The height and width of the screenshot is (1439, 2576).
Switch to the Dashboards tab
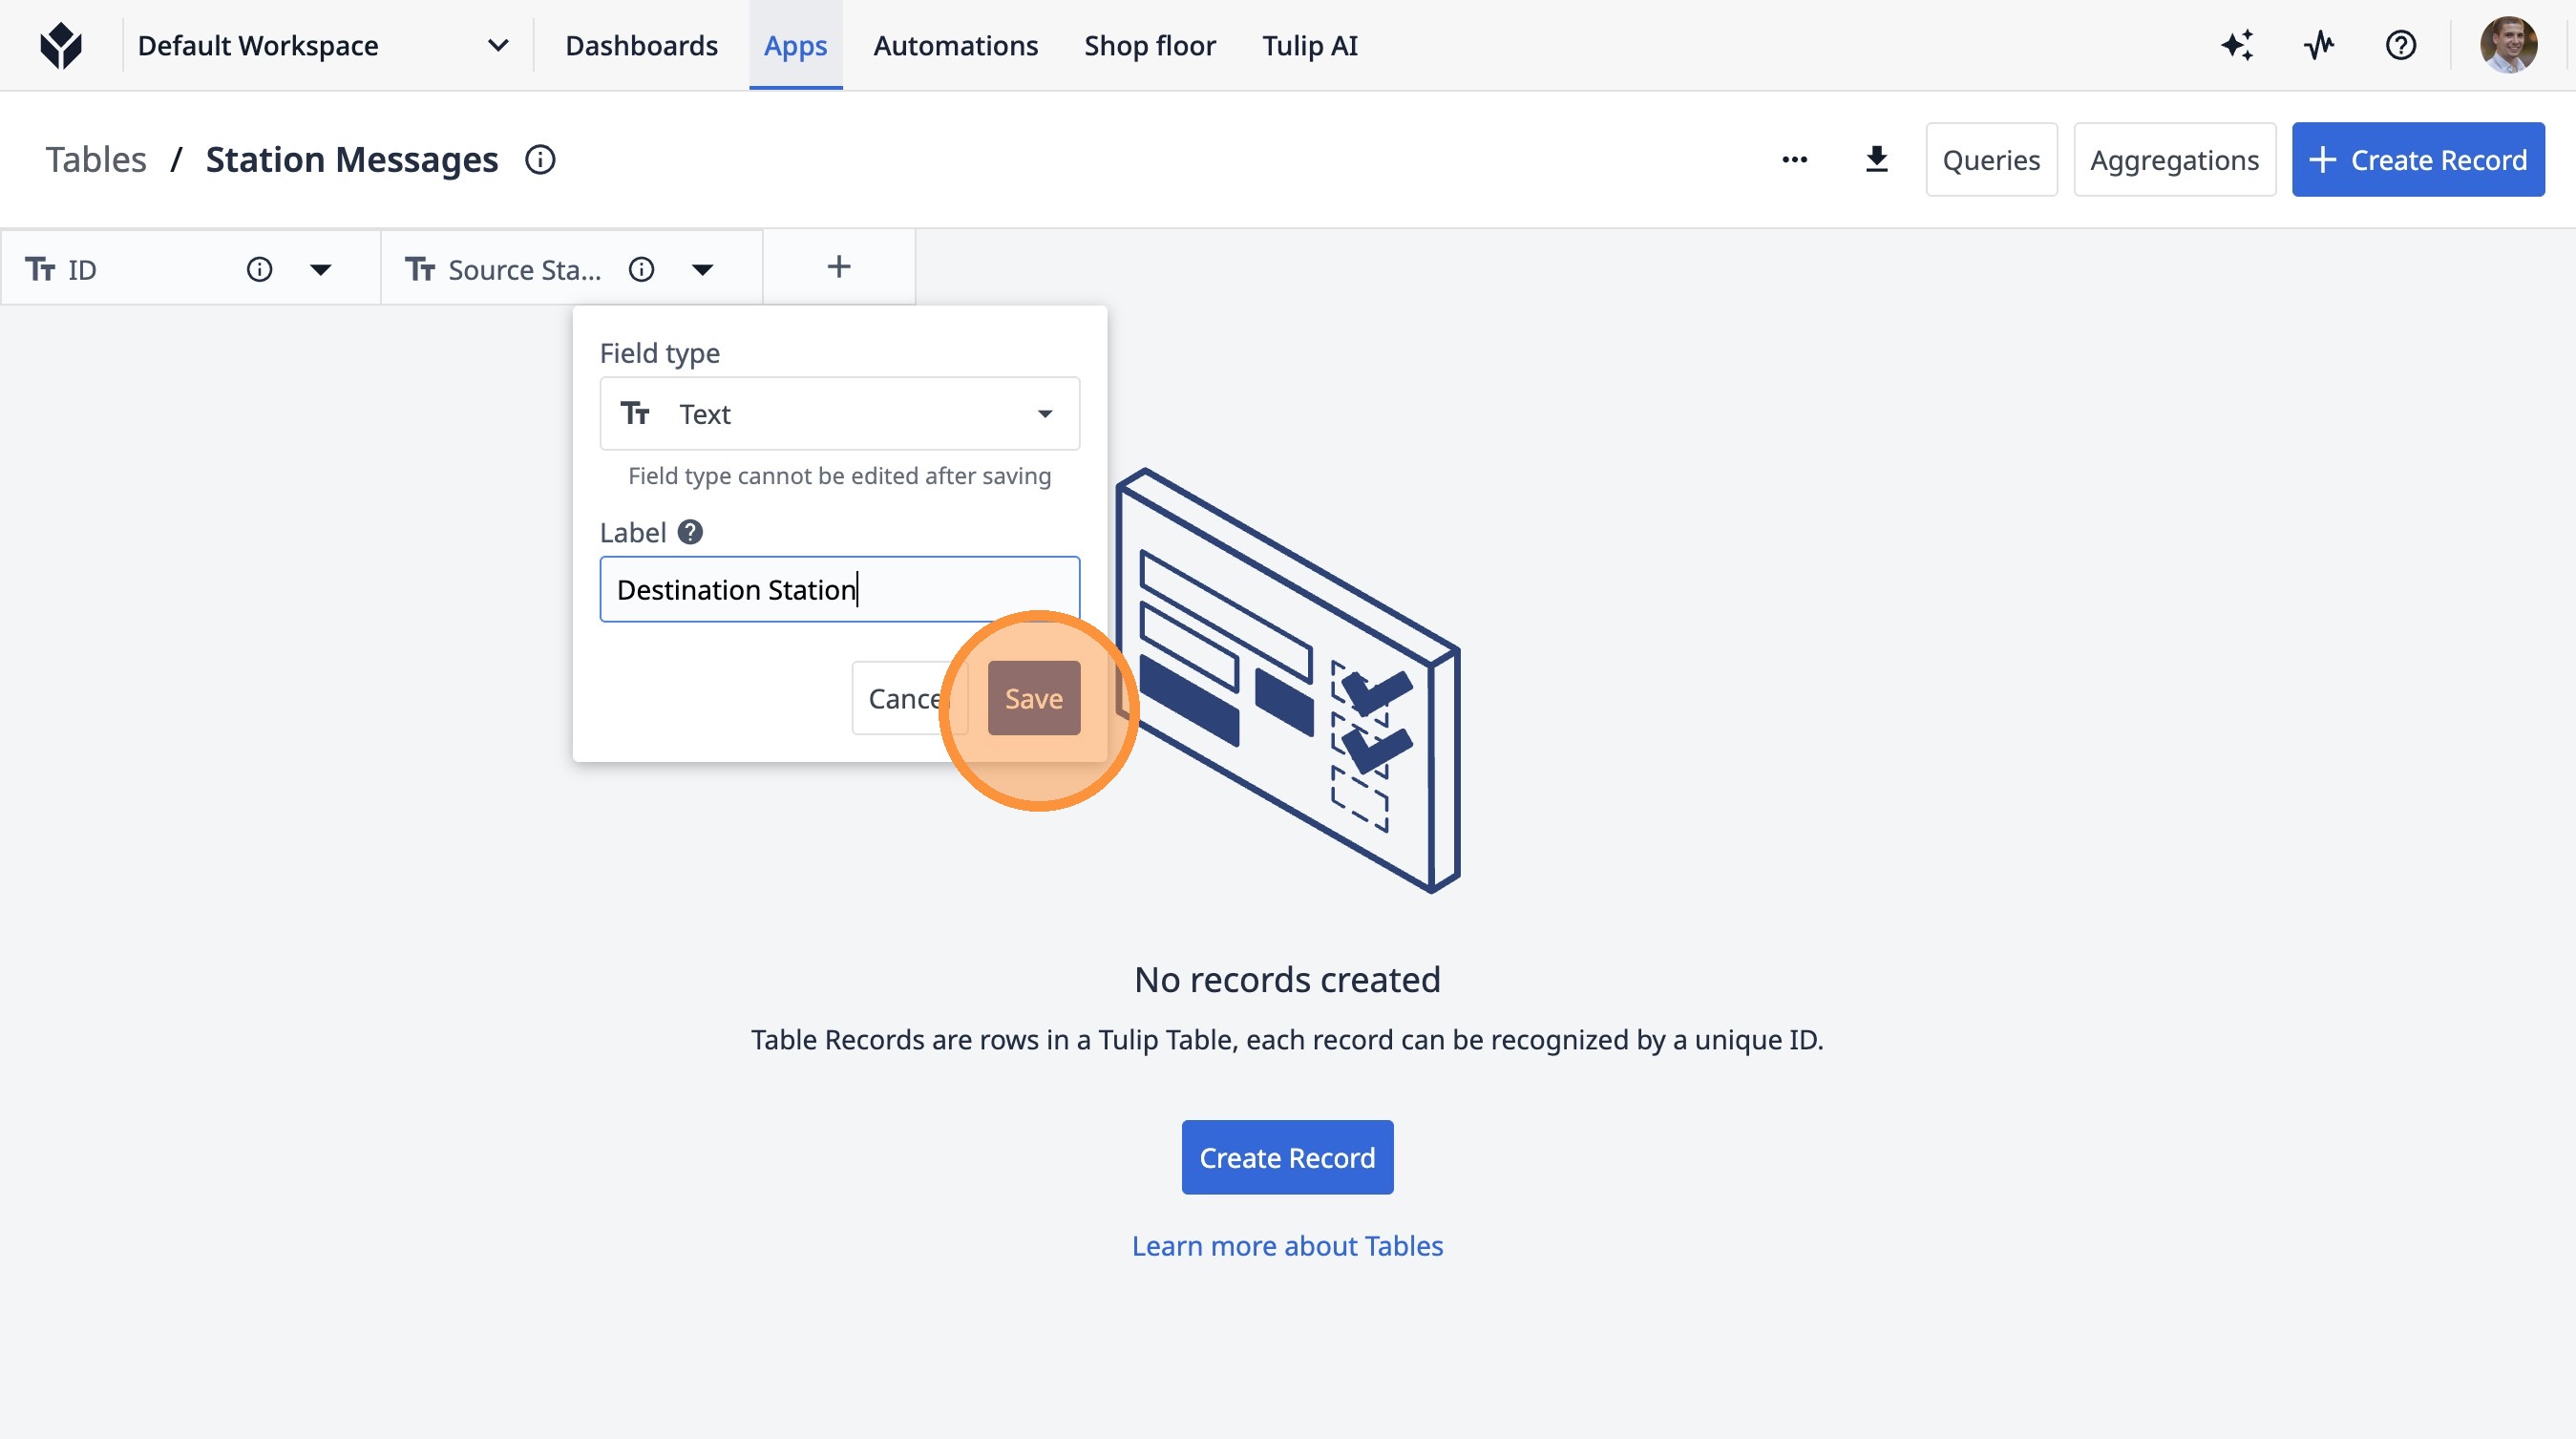[641, 45]
